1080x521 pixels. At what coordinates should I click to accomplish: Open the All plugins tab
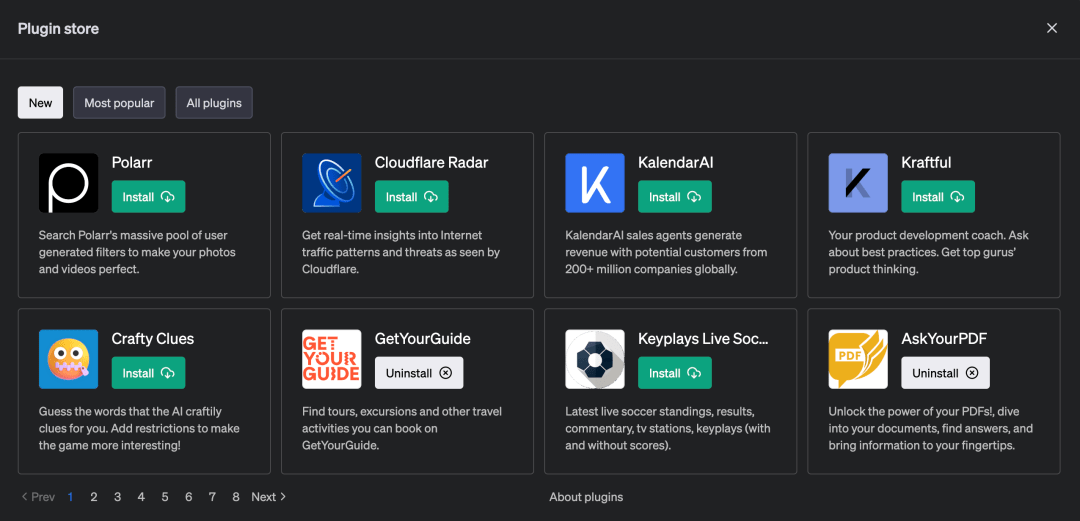[214, 103]
